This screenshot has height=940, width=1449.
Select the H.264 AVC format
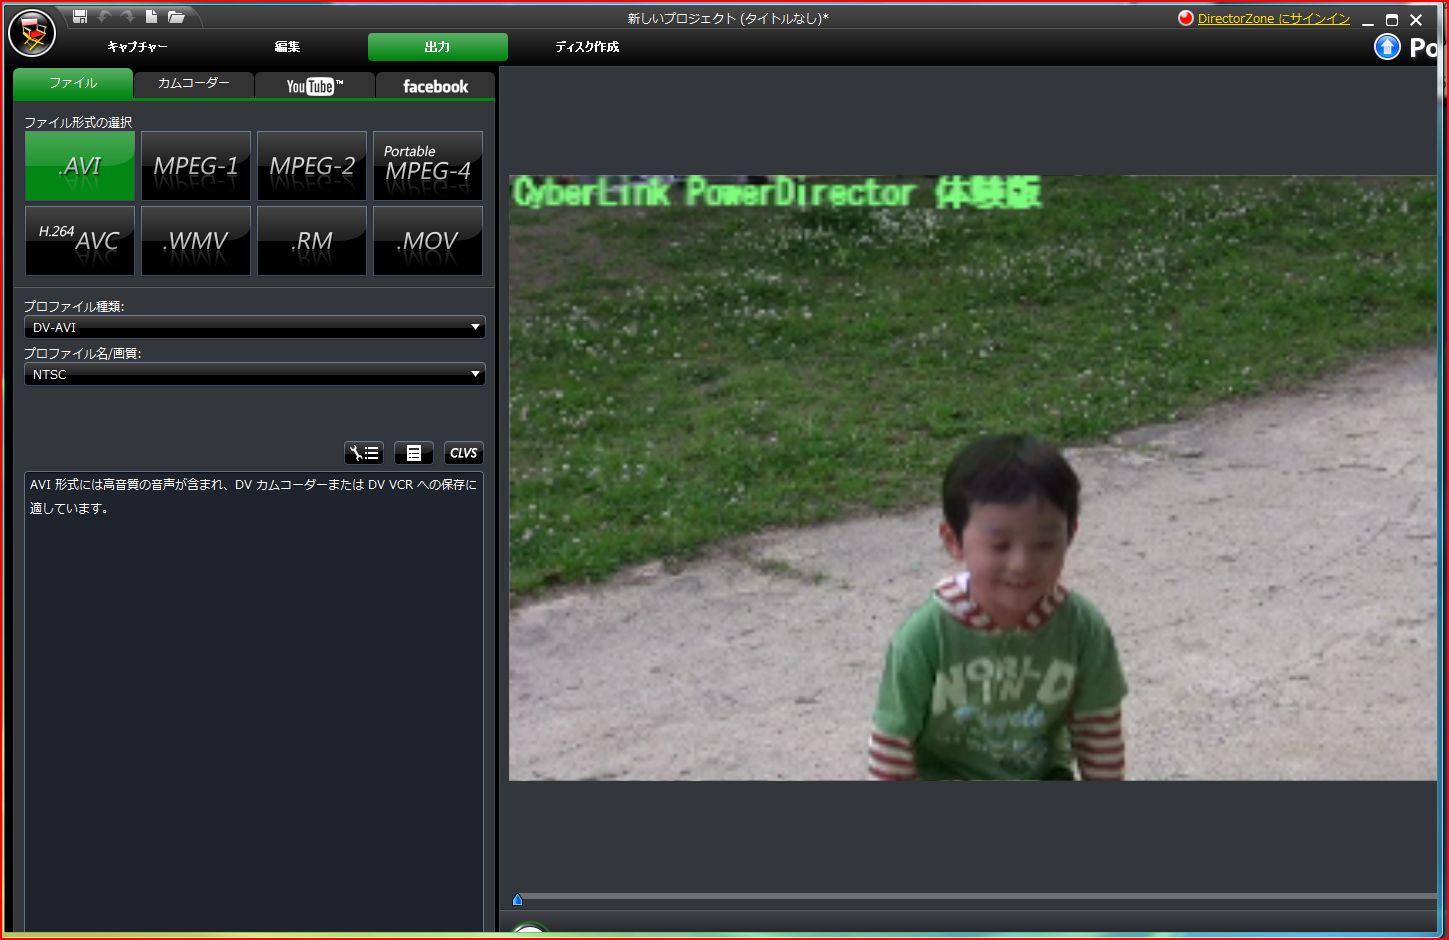pyautogui.click(x=80, y=240)
